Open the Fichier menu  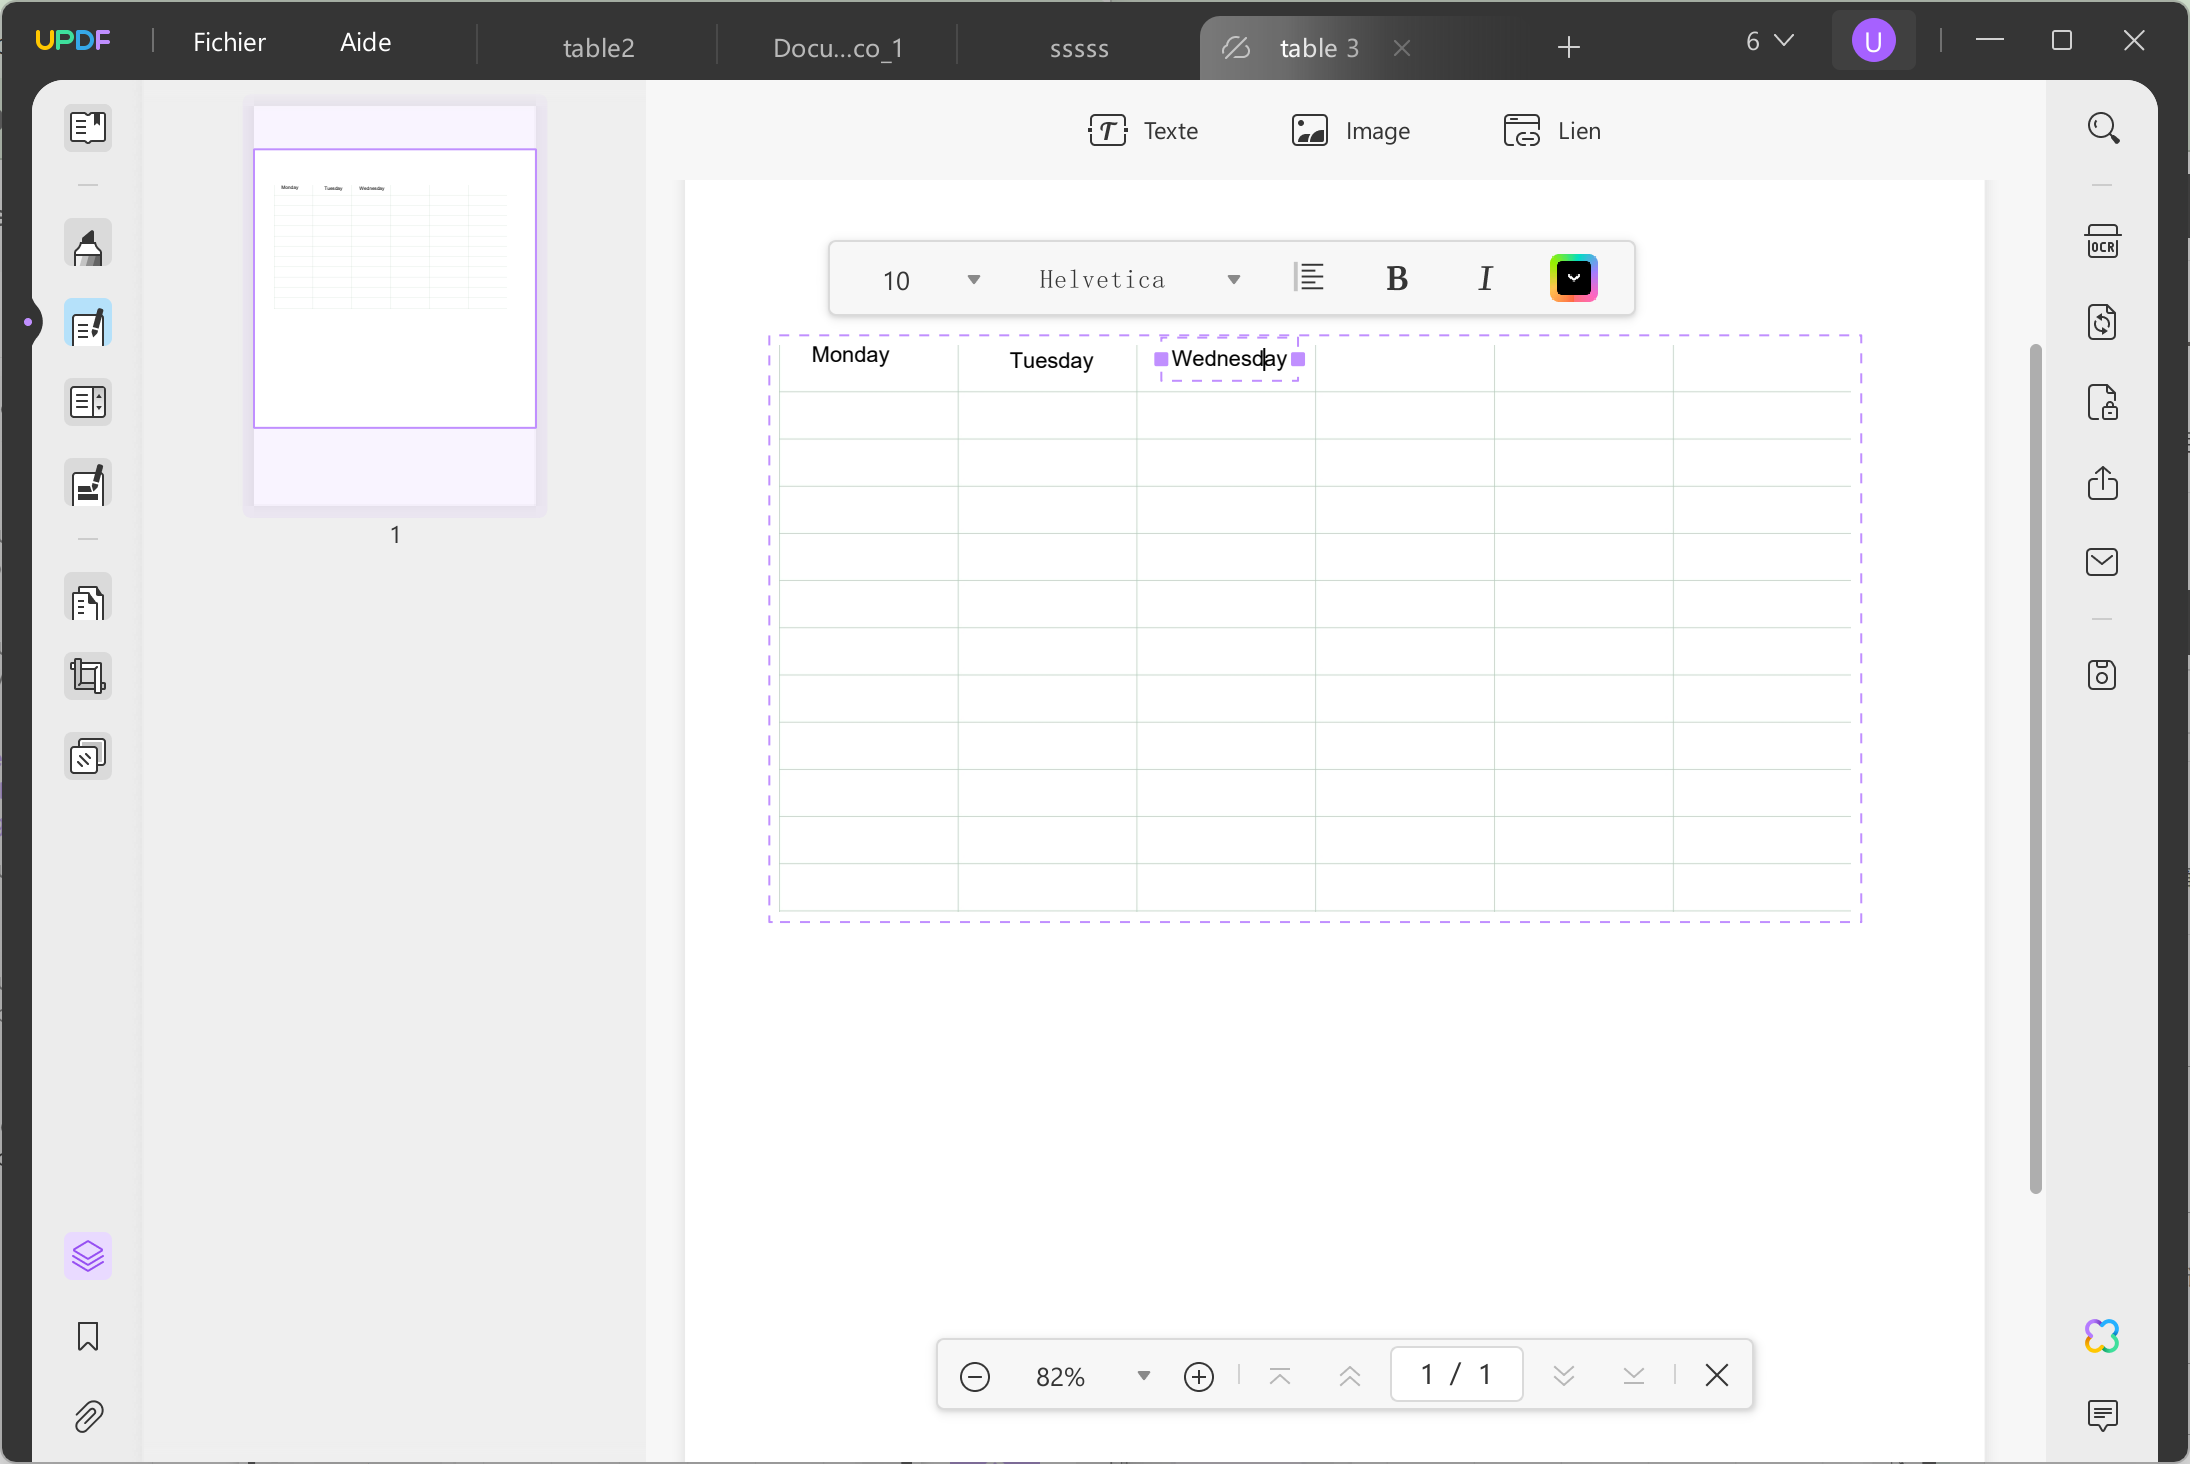click(229, 41)
